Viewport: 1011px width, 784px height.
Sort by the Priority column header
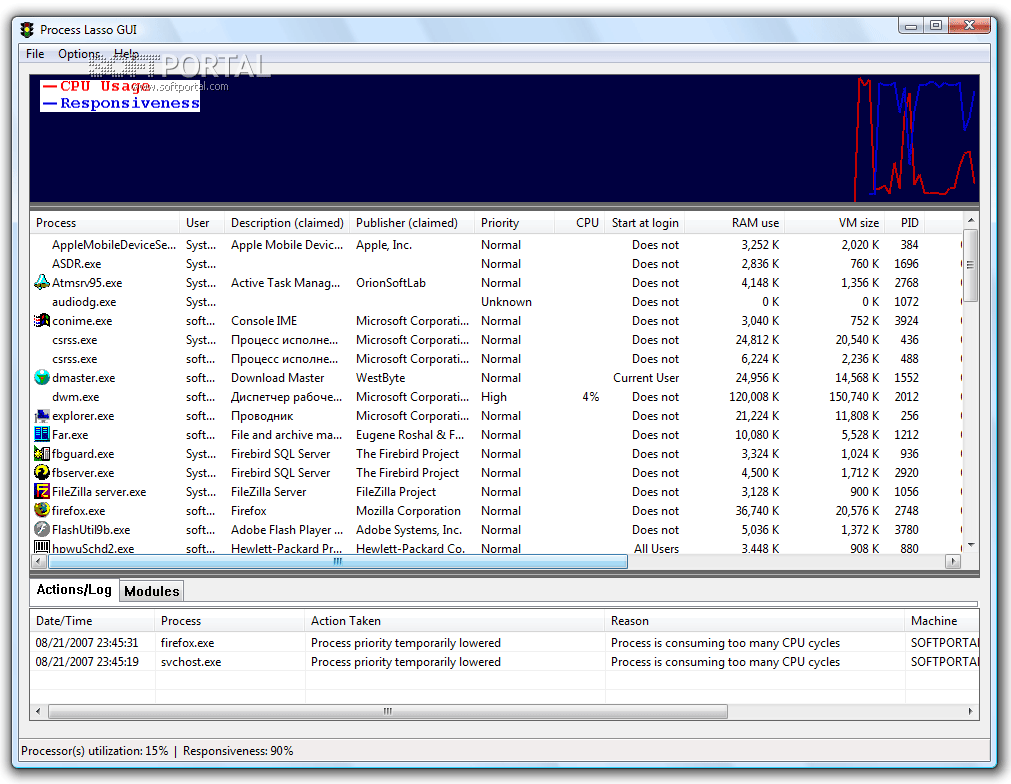click(x=514, y=223)
